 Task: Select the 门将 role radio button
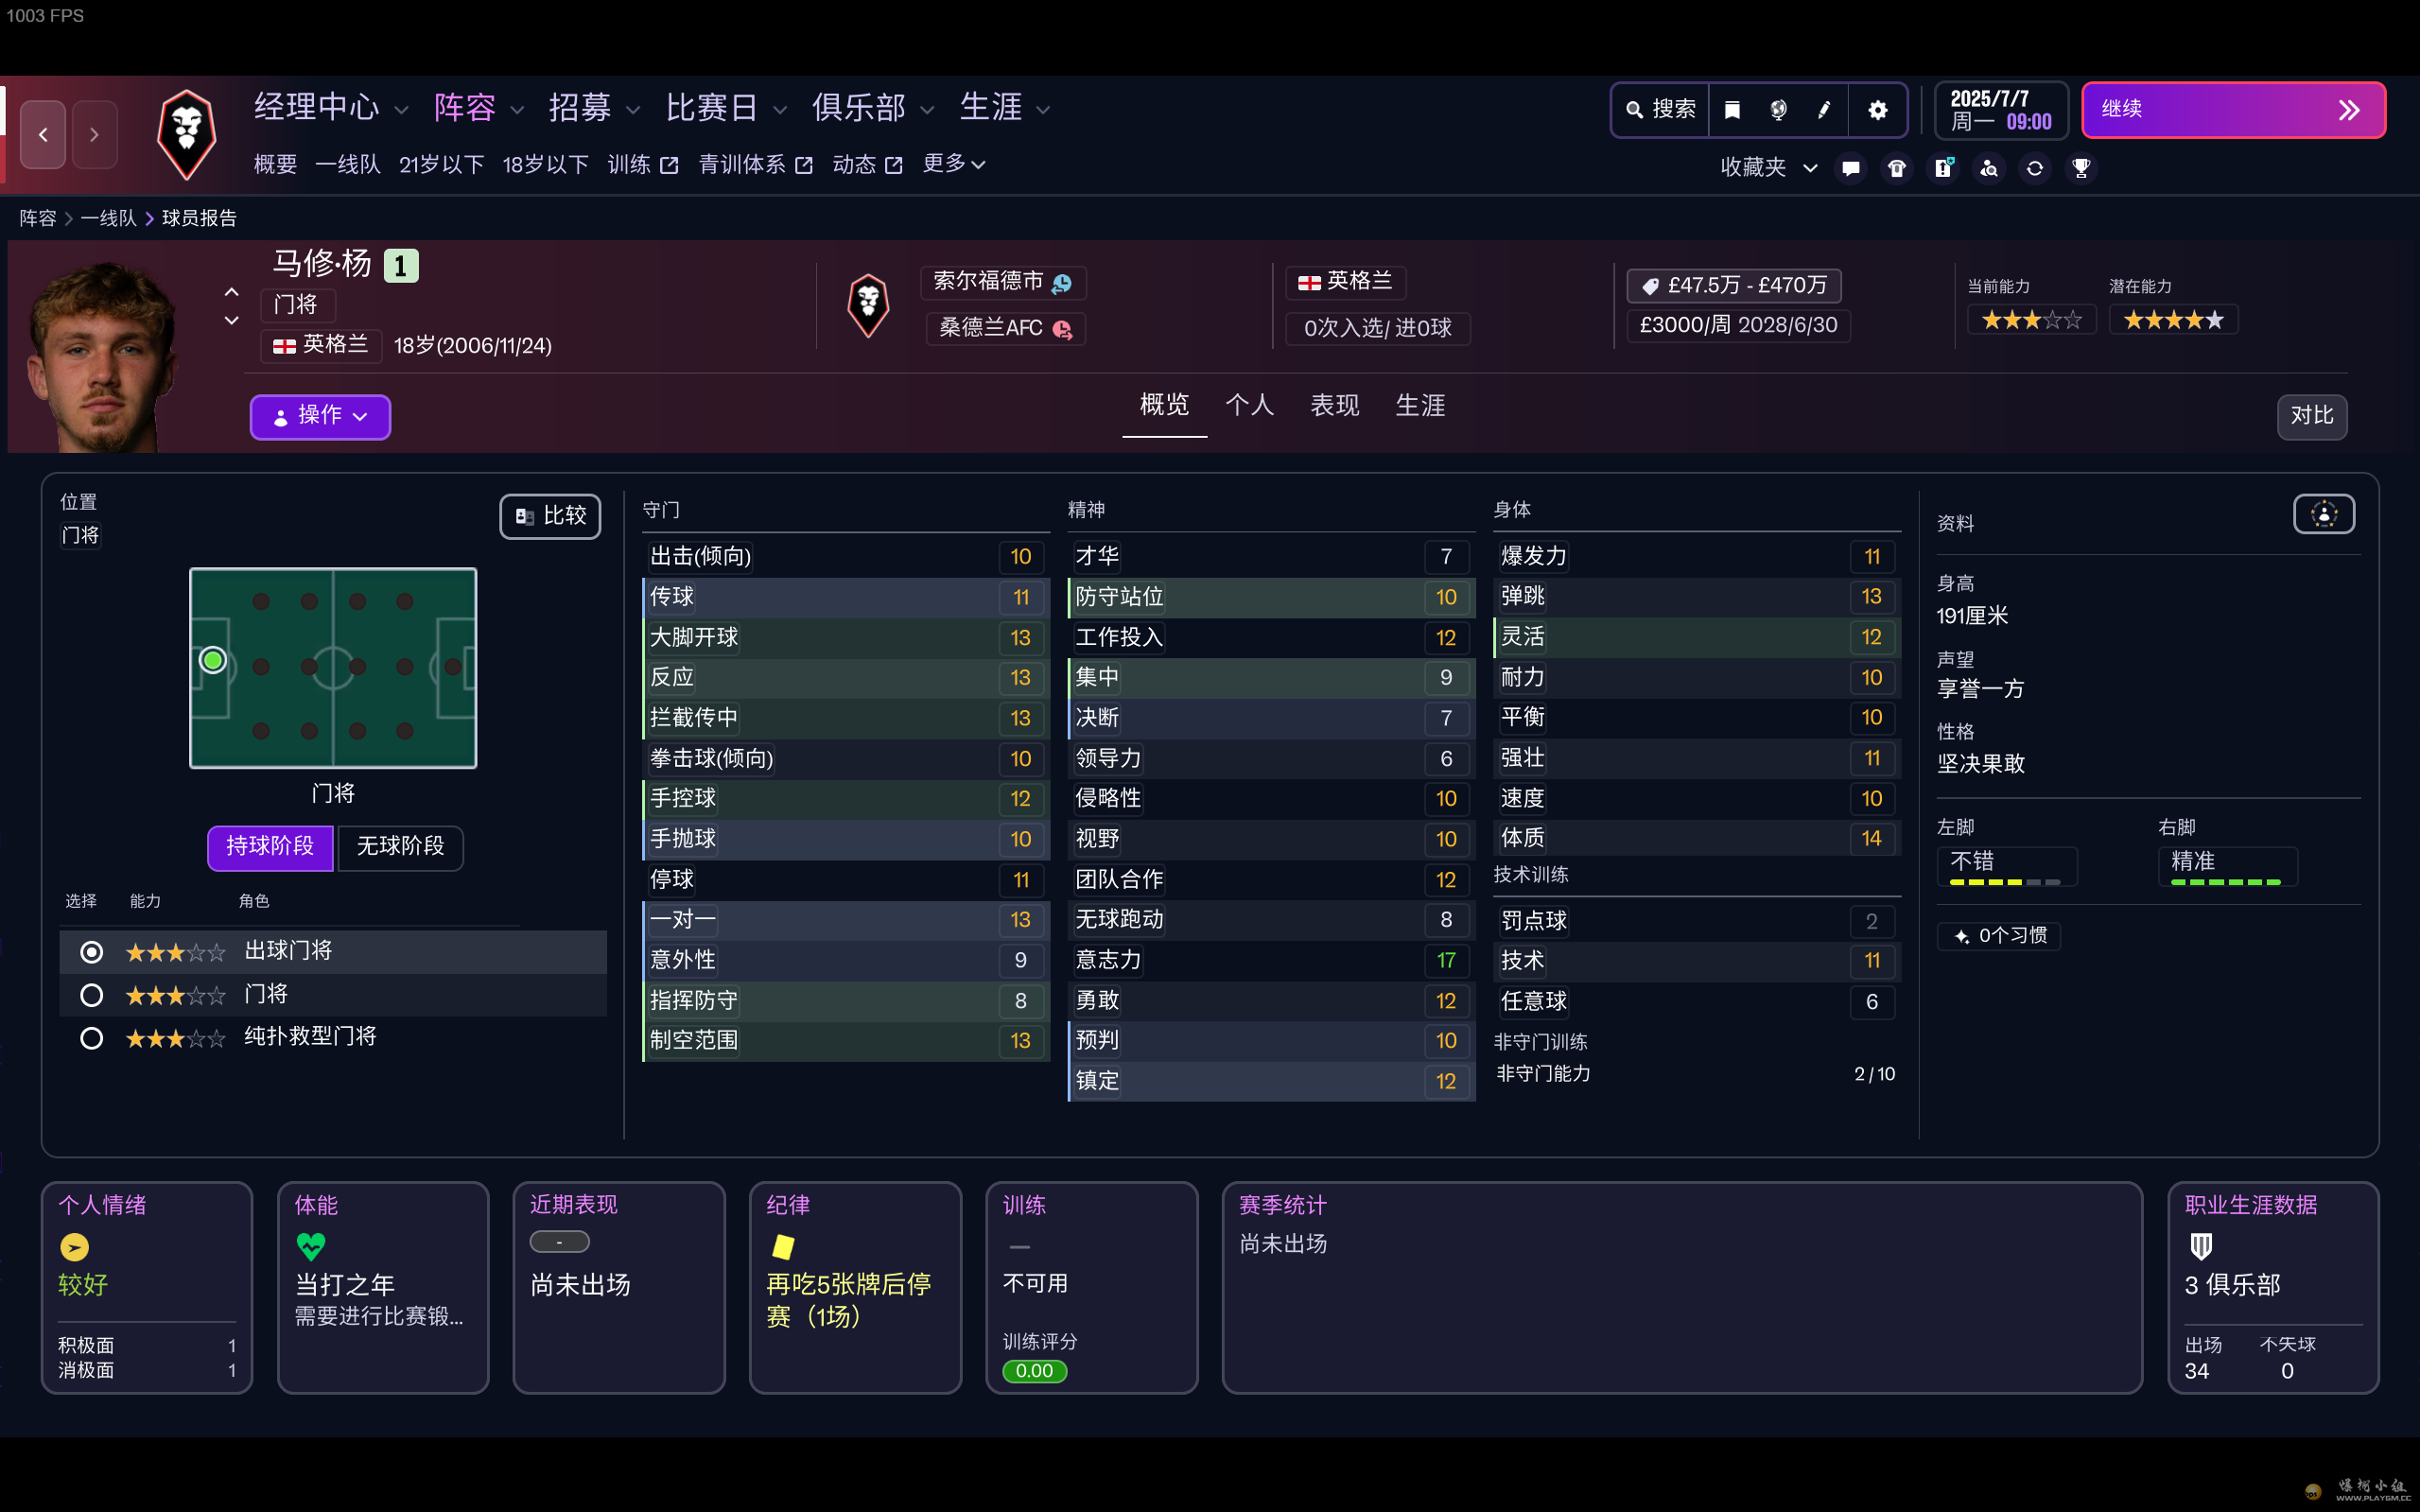pos(91,995)
